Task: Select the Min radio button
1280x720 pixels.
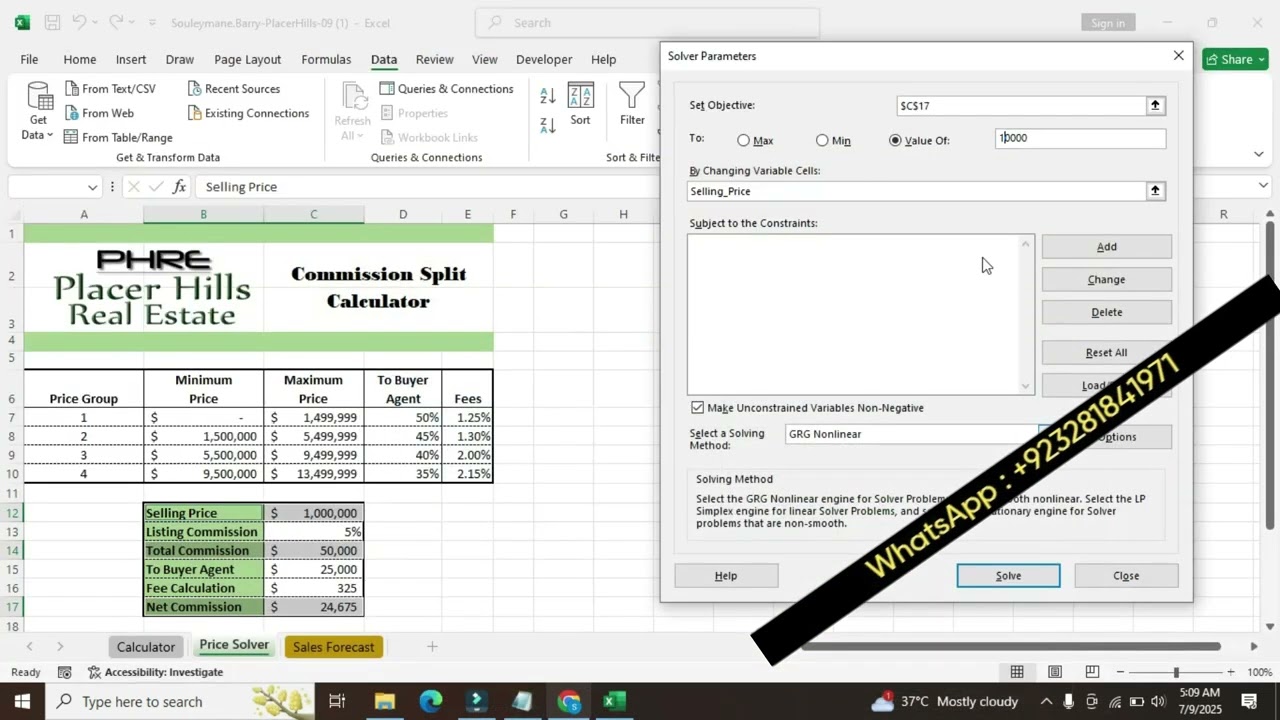Action: (x=822, y=141)
